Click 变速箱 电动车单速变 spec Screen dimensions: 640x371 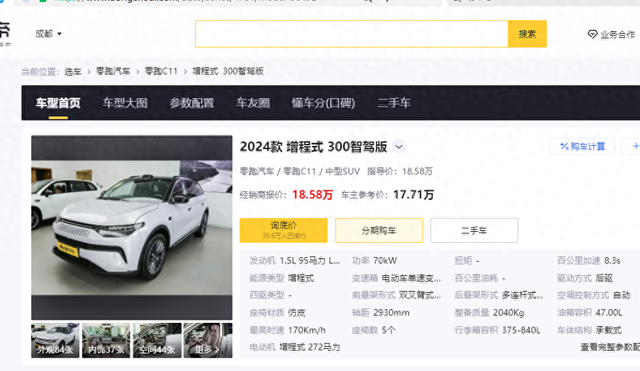[396, 278]
